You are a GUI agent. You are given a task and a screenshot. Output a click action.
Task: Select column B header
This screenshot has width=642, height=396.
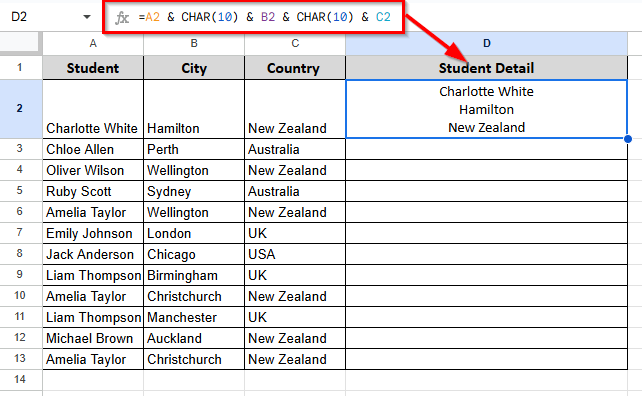[194, 43]
